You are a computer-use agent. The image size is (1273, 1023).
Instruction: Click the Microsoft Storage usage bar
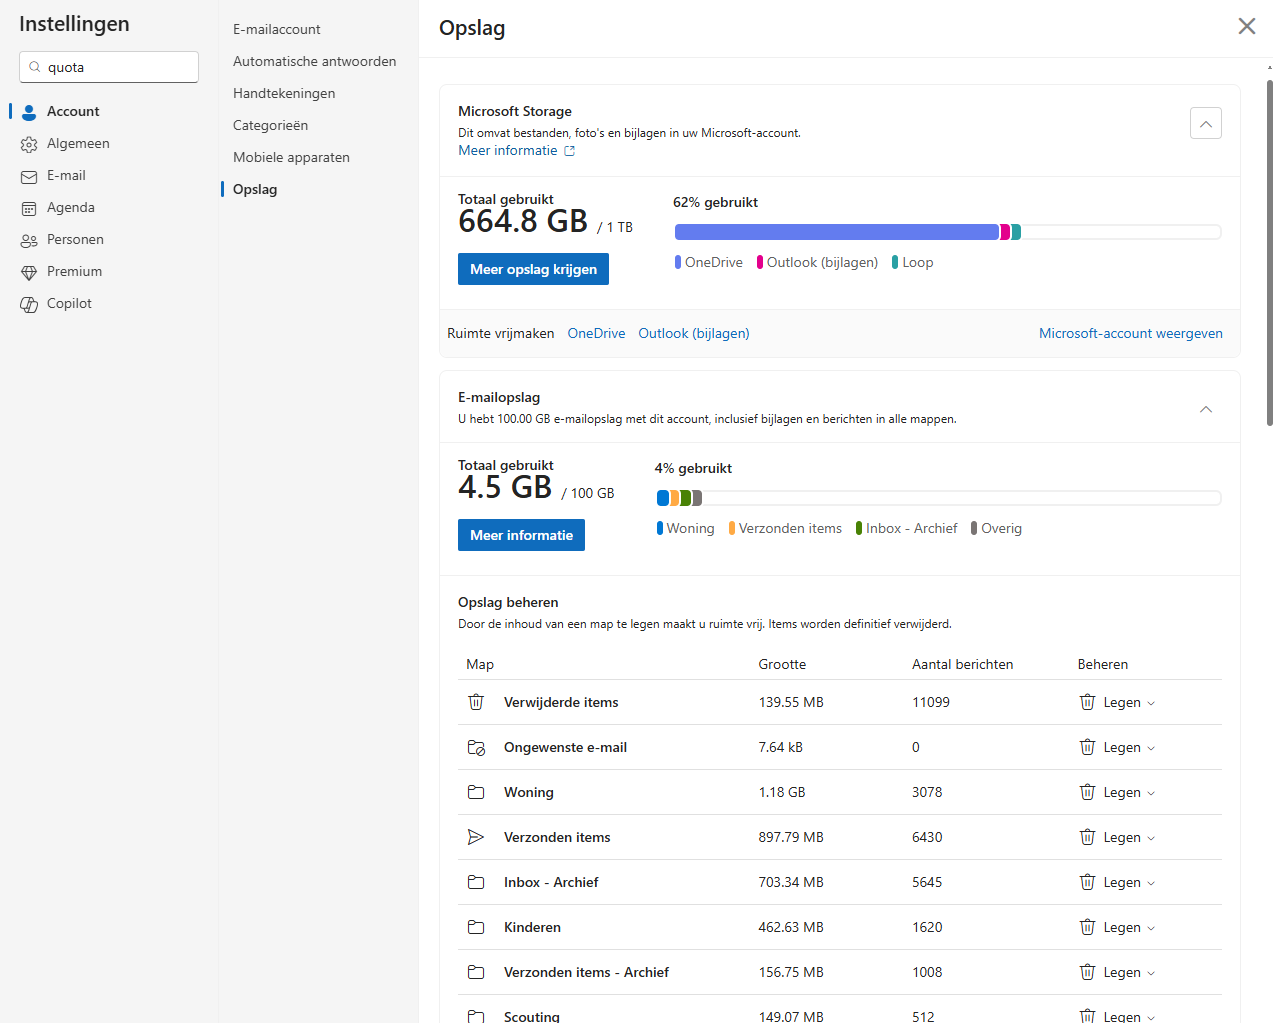point(948,232)
